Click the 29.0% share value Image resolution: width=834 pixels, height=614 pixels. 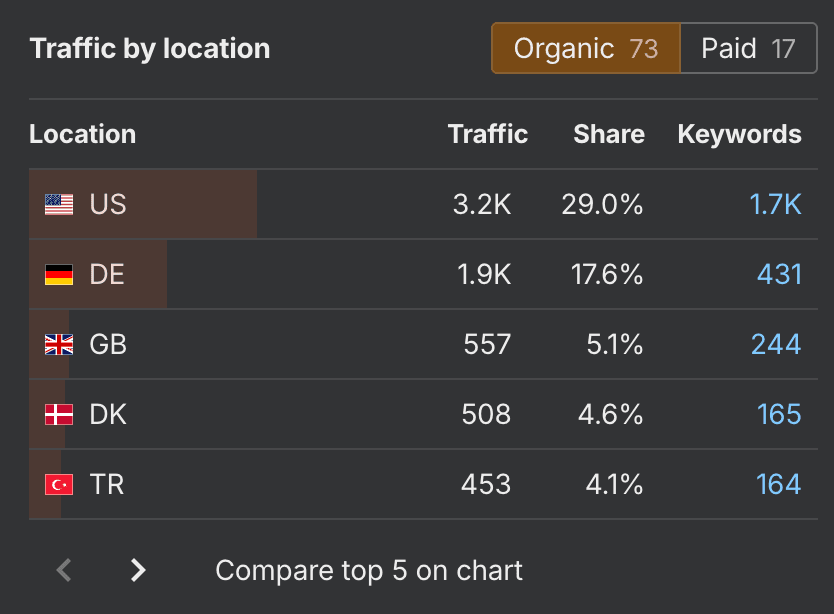pyautogui.click(x=602, y=204)
